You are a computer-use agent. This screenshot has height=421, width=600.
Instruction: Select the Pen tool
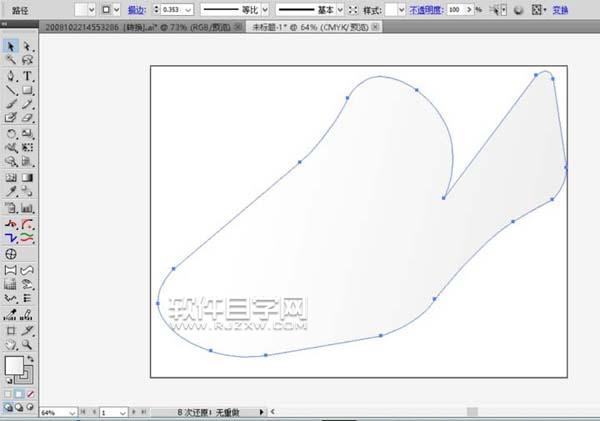pos(11,75)
